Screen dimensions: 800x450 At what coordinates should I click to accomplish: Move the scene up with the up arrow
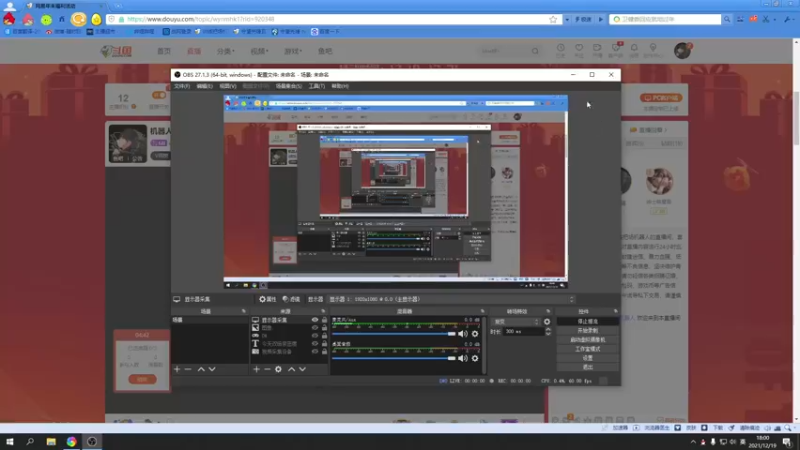point(201,369)
